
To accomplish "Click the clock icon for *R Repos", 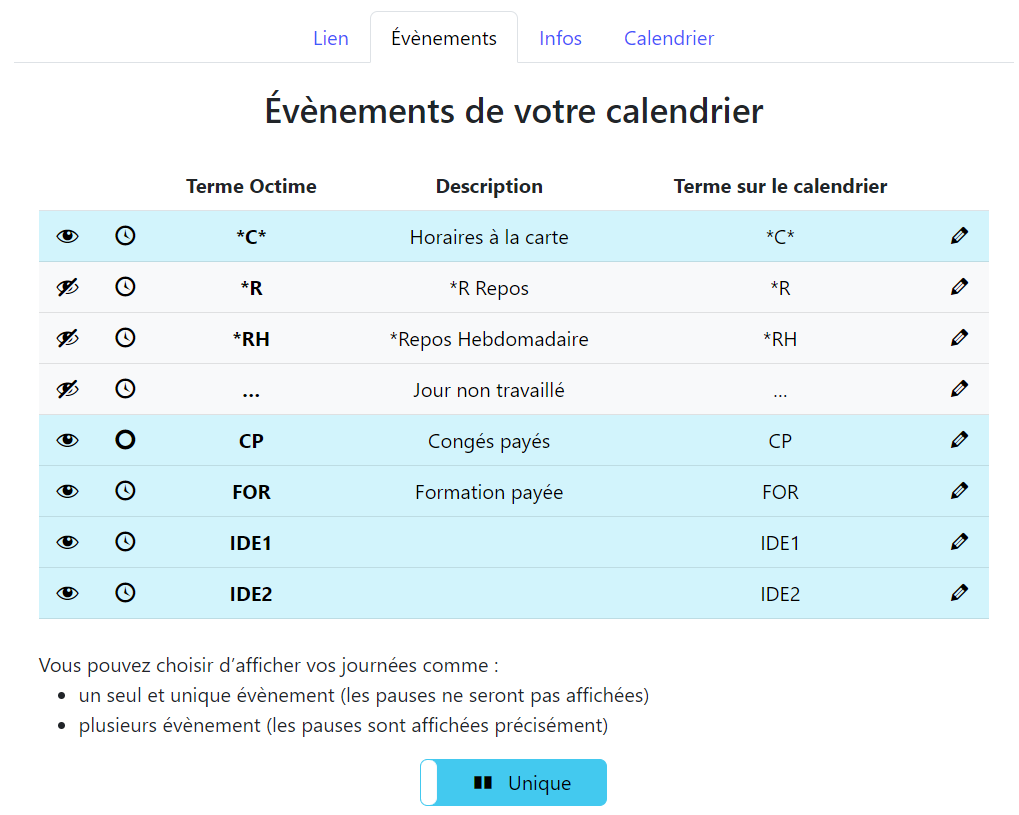I will pyautogui.click(x=125, y=287).
